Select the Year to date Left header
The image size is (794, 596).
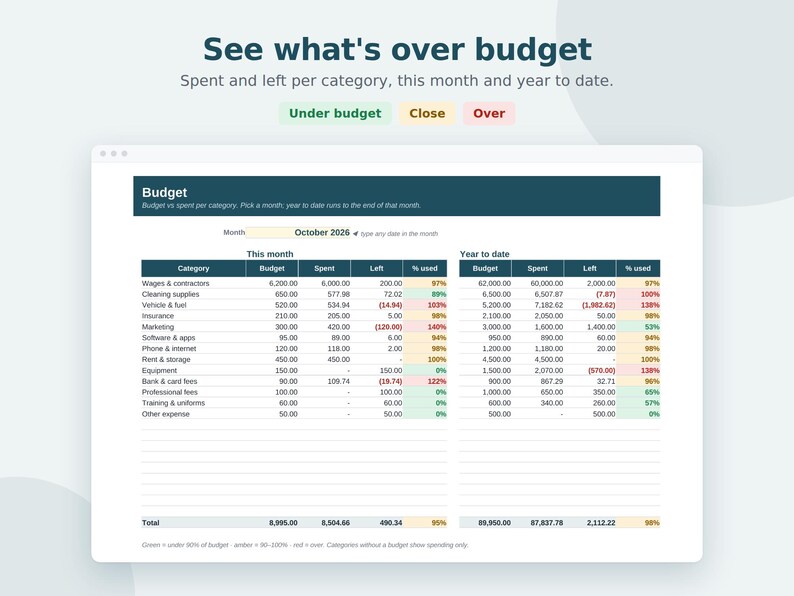coord(589,268)
